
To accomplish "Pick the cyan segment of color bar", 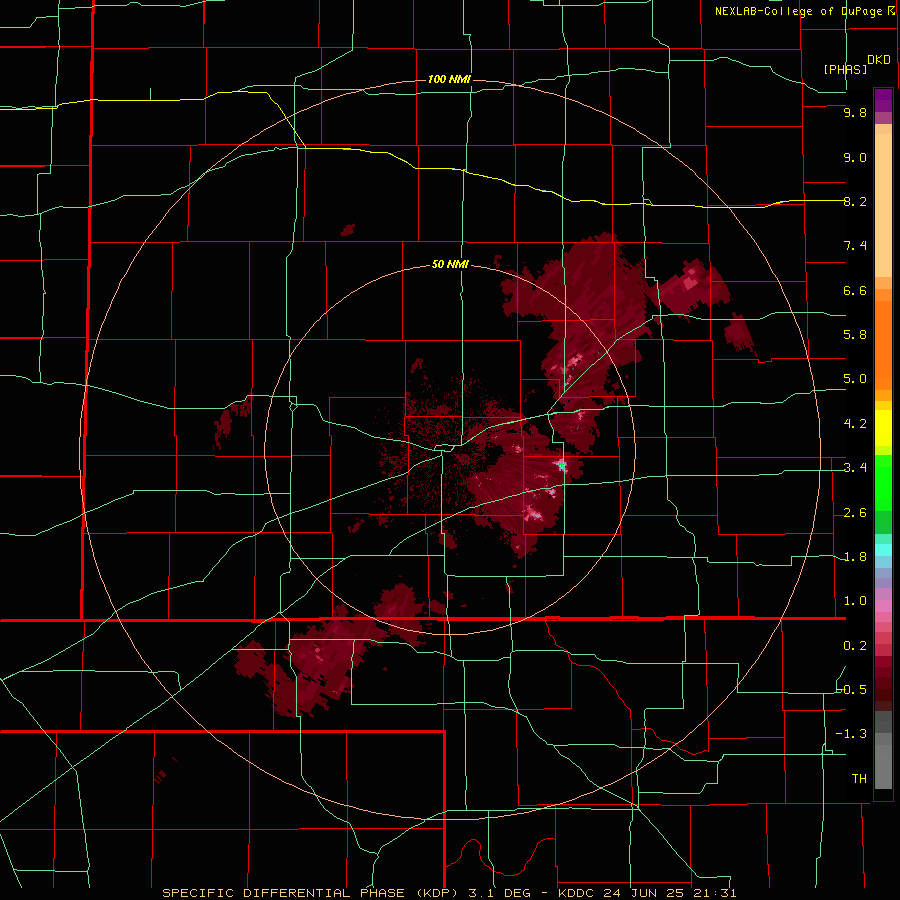I will (883, 550).
